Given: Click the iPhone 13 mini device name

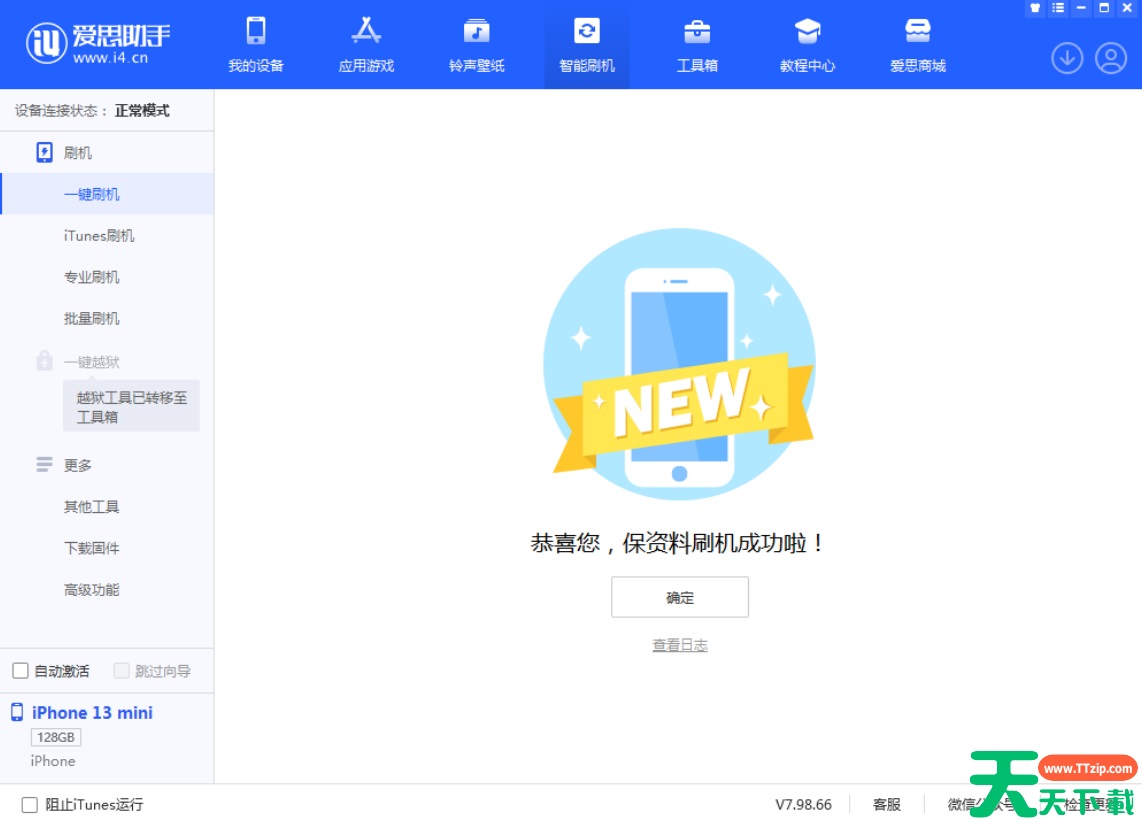Looking at the screenshot, I should (92, 713).
